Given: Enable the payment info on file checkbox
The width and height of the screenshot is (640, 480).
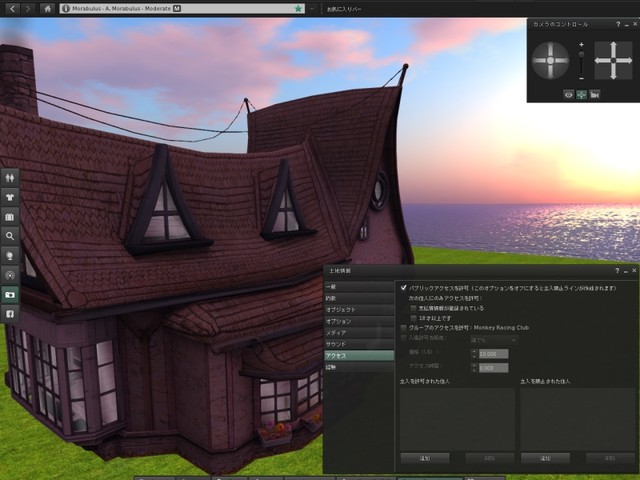Looking at the screenshot, I should point(413,308).
